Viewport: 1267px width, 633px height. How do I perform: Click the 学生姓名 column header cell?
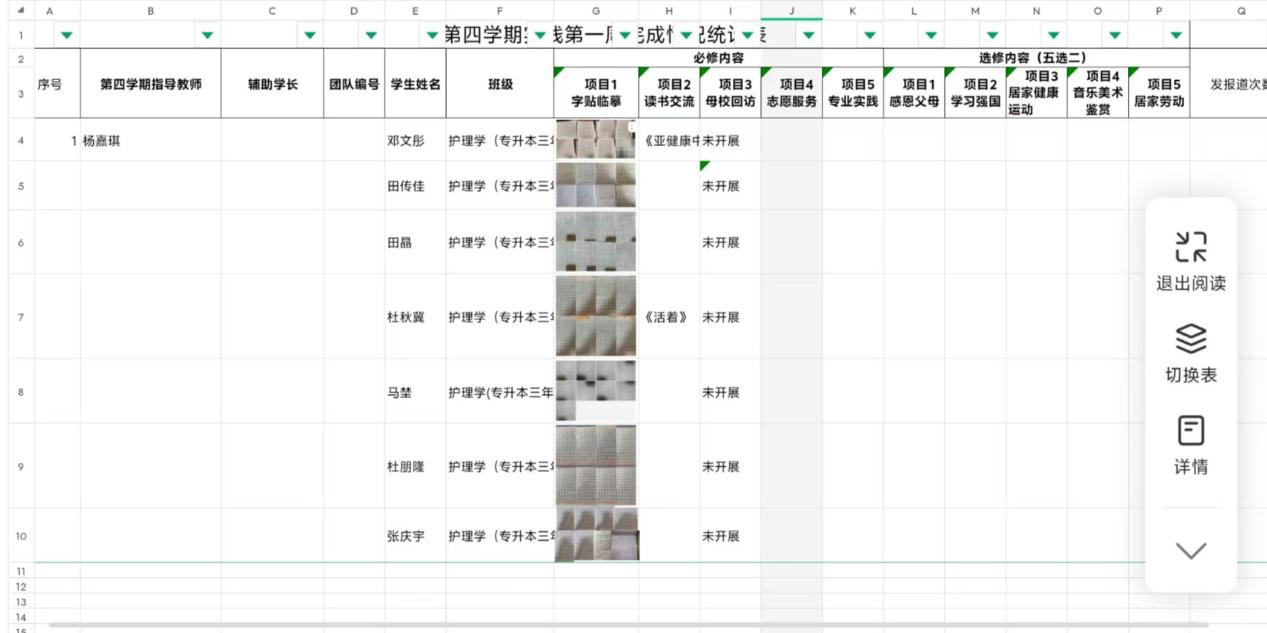click(x=414, y=85)
